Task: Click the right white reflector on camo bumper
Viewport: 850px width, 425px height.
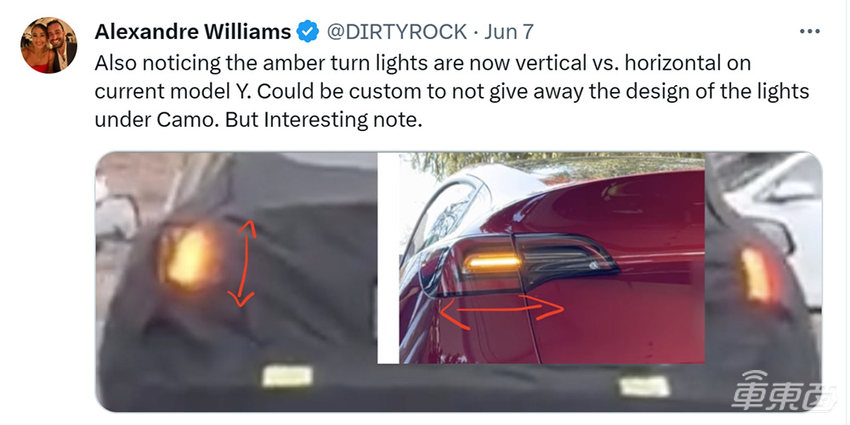Action: pos(645,386)
